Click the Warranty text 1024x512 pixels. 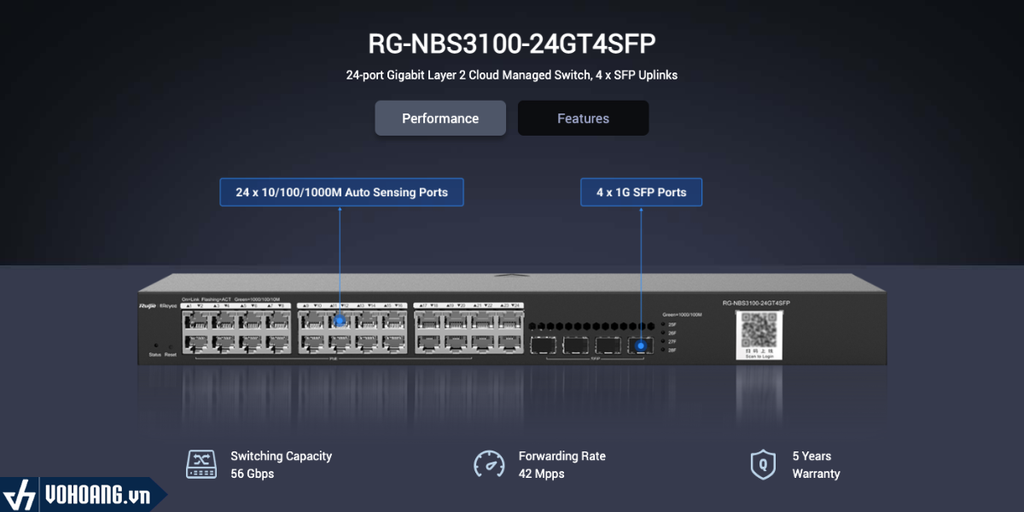816,473
